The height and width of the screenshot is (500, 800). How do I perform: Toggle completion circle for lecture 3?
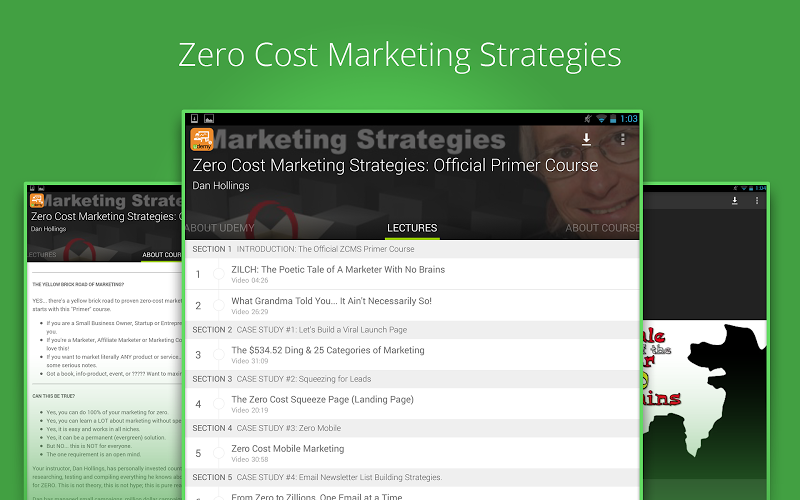(219, 355)
